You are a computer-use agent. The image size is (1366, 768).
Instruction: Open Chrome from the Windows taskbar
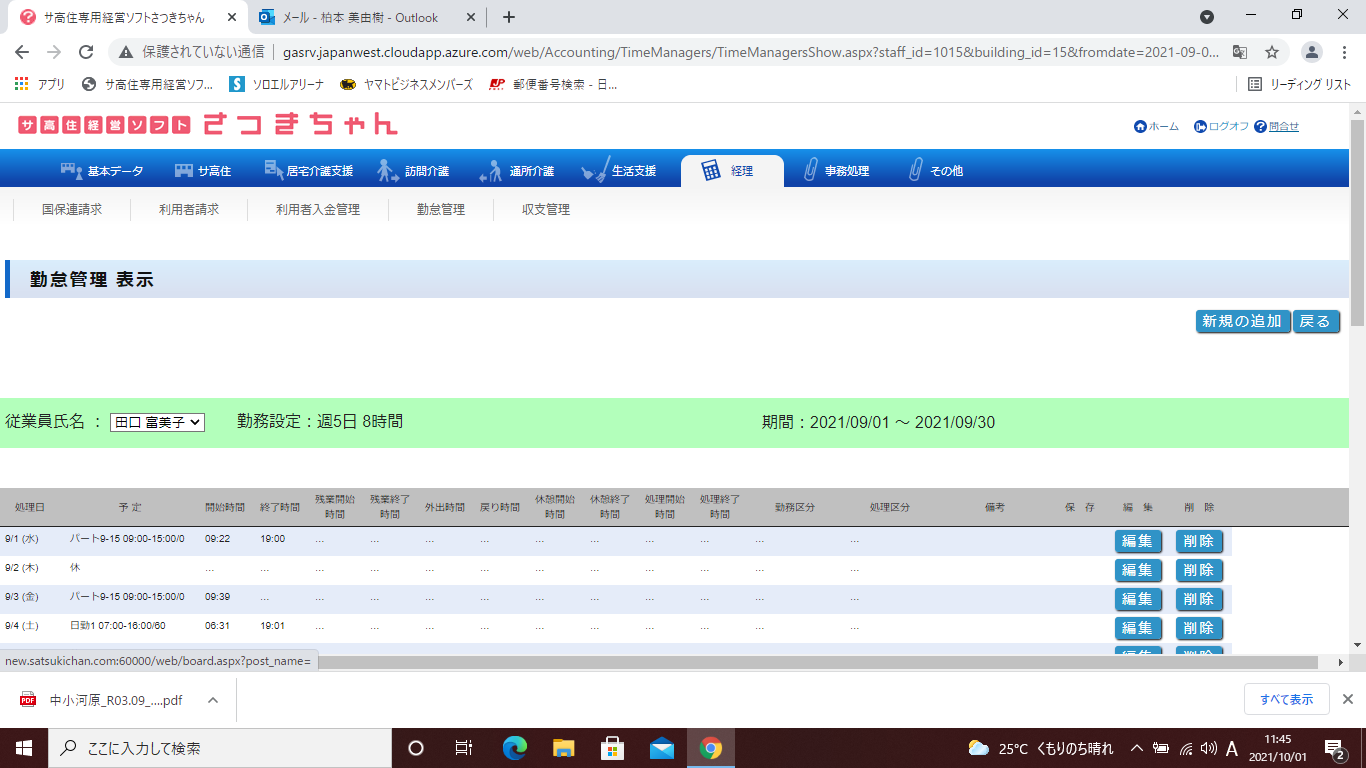click(x=711, y=748)
